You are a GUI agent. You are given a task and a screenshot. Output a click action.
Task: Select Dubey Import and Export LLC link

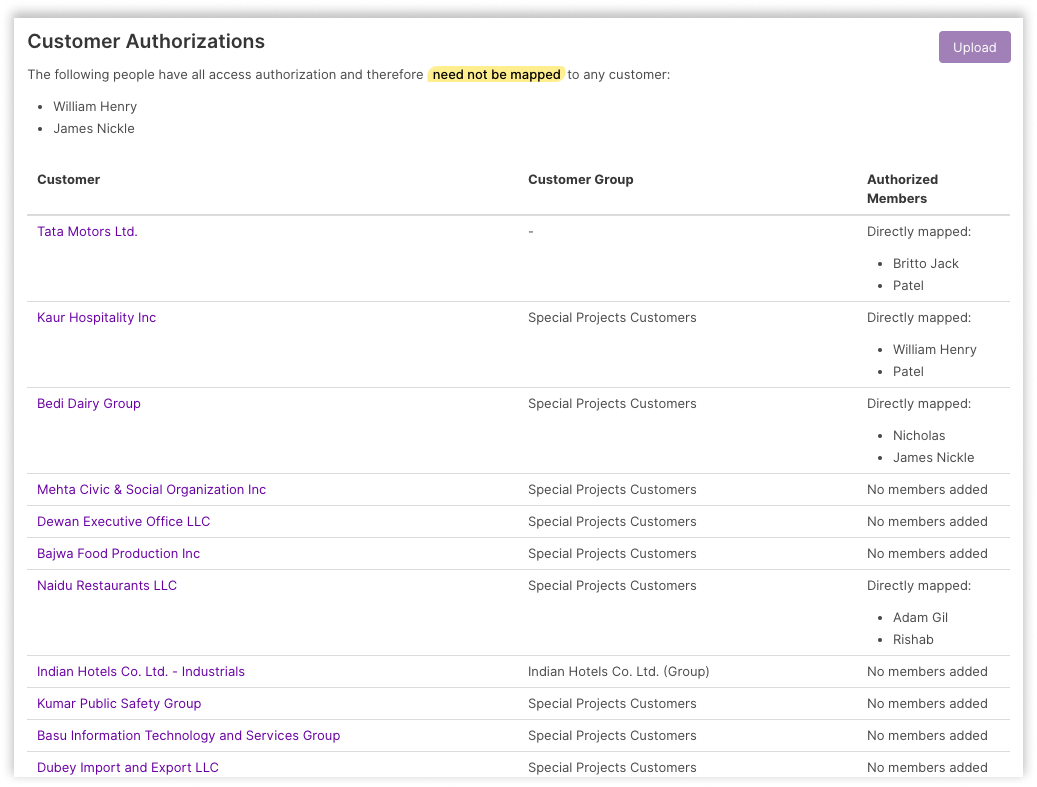(128, 767)
